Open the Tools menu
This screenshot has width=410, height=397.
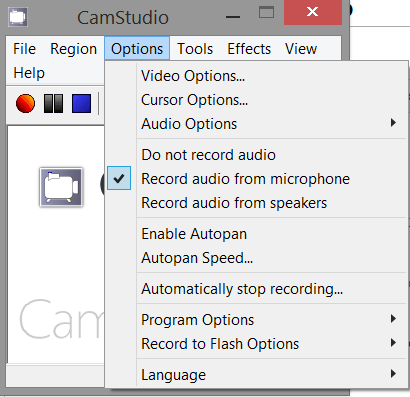click(195, 49)
